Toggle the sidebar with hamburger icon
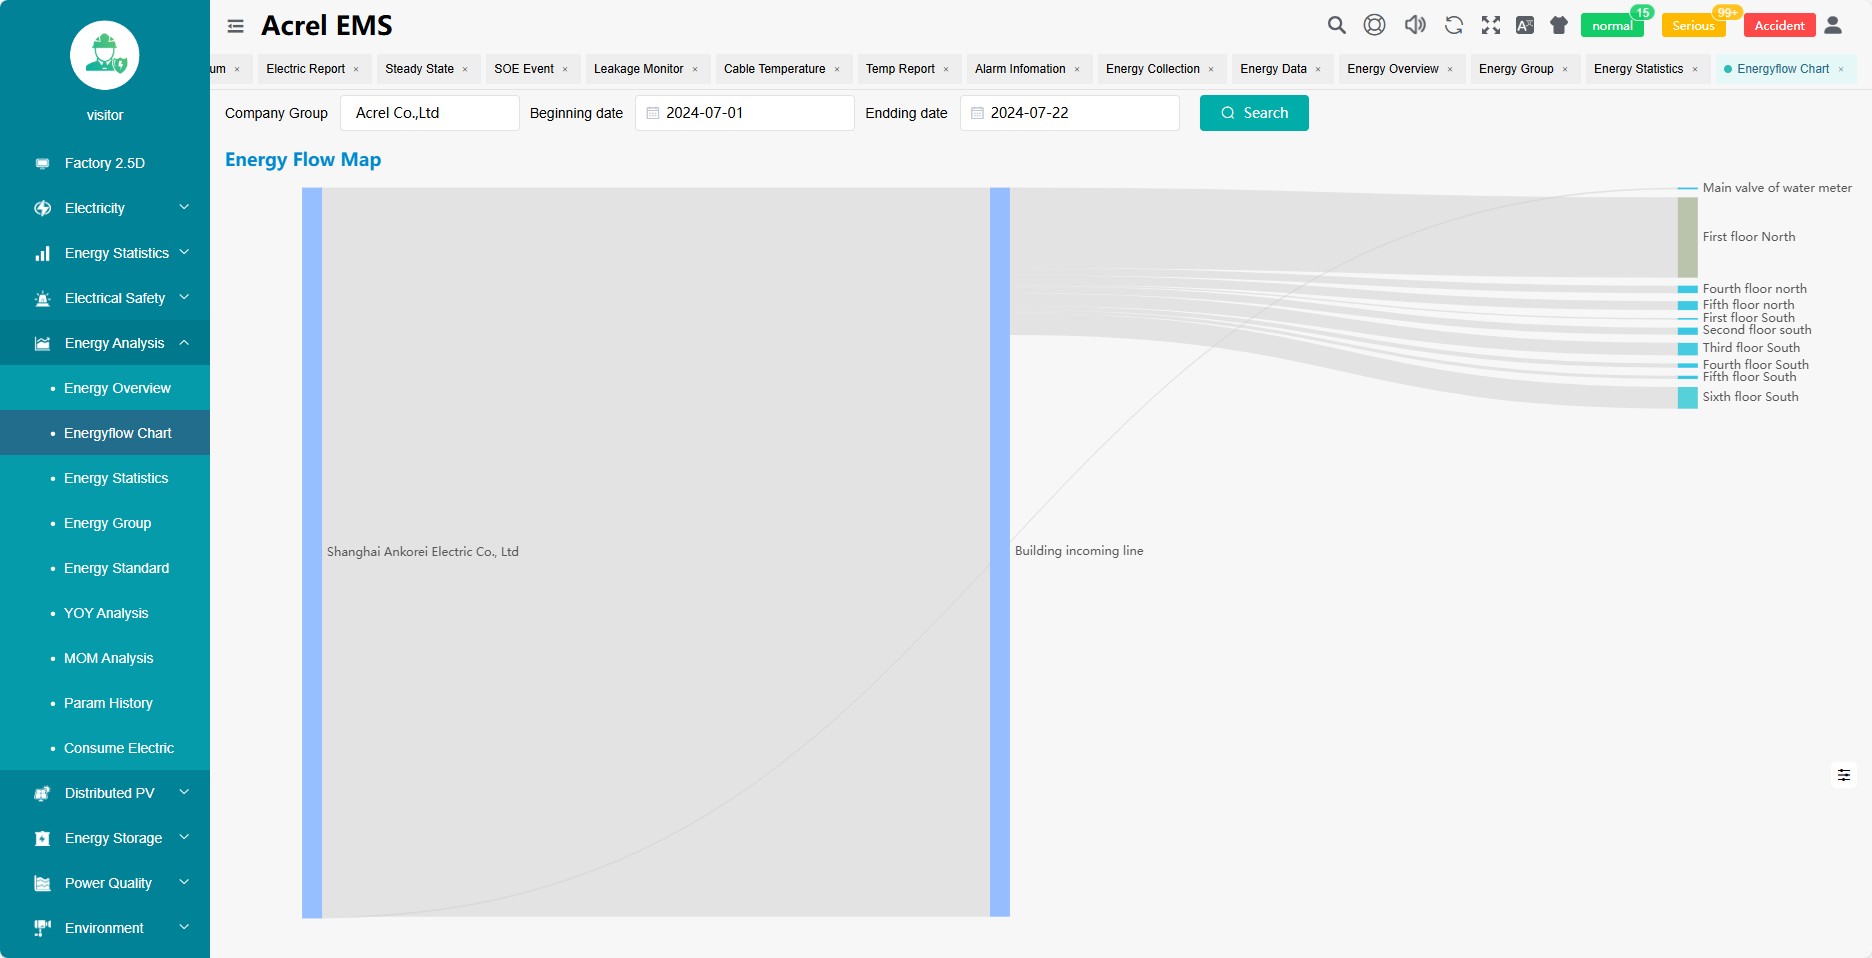Viewport: 1872px width, 958px height. coord(236,26)
